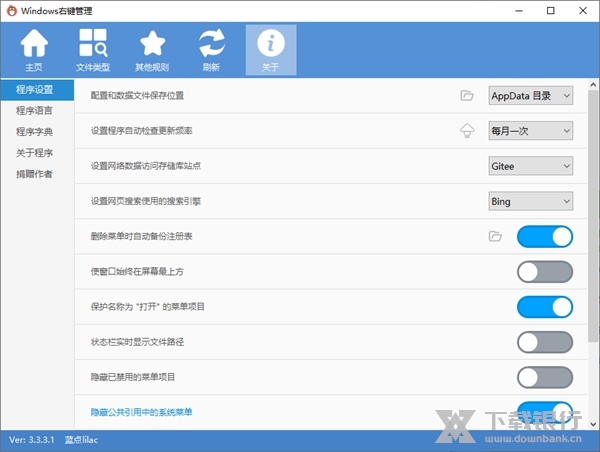Toggle 保护名称为"打开"的菜单项目 switch
Screen dimensions: 600x452
coord(545,307)
